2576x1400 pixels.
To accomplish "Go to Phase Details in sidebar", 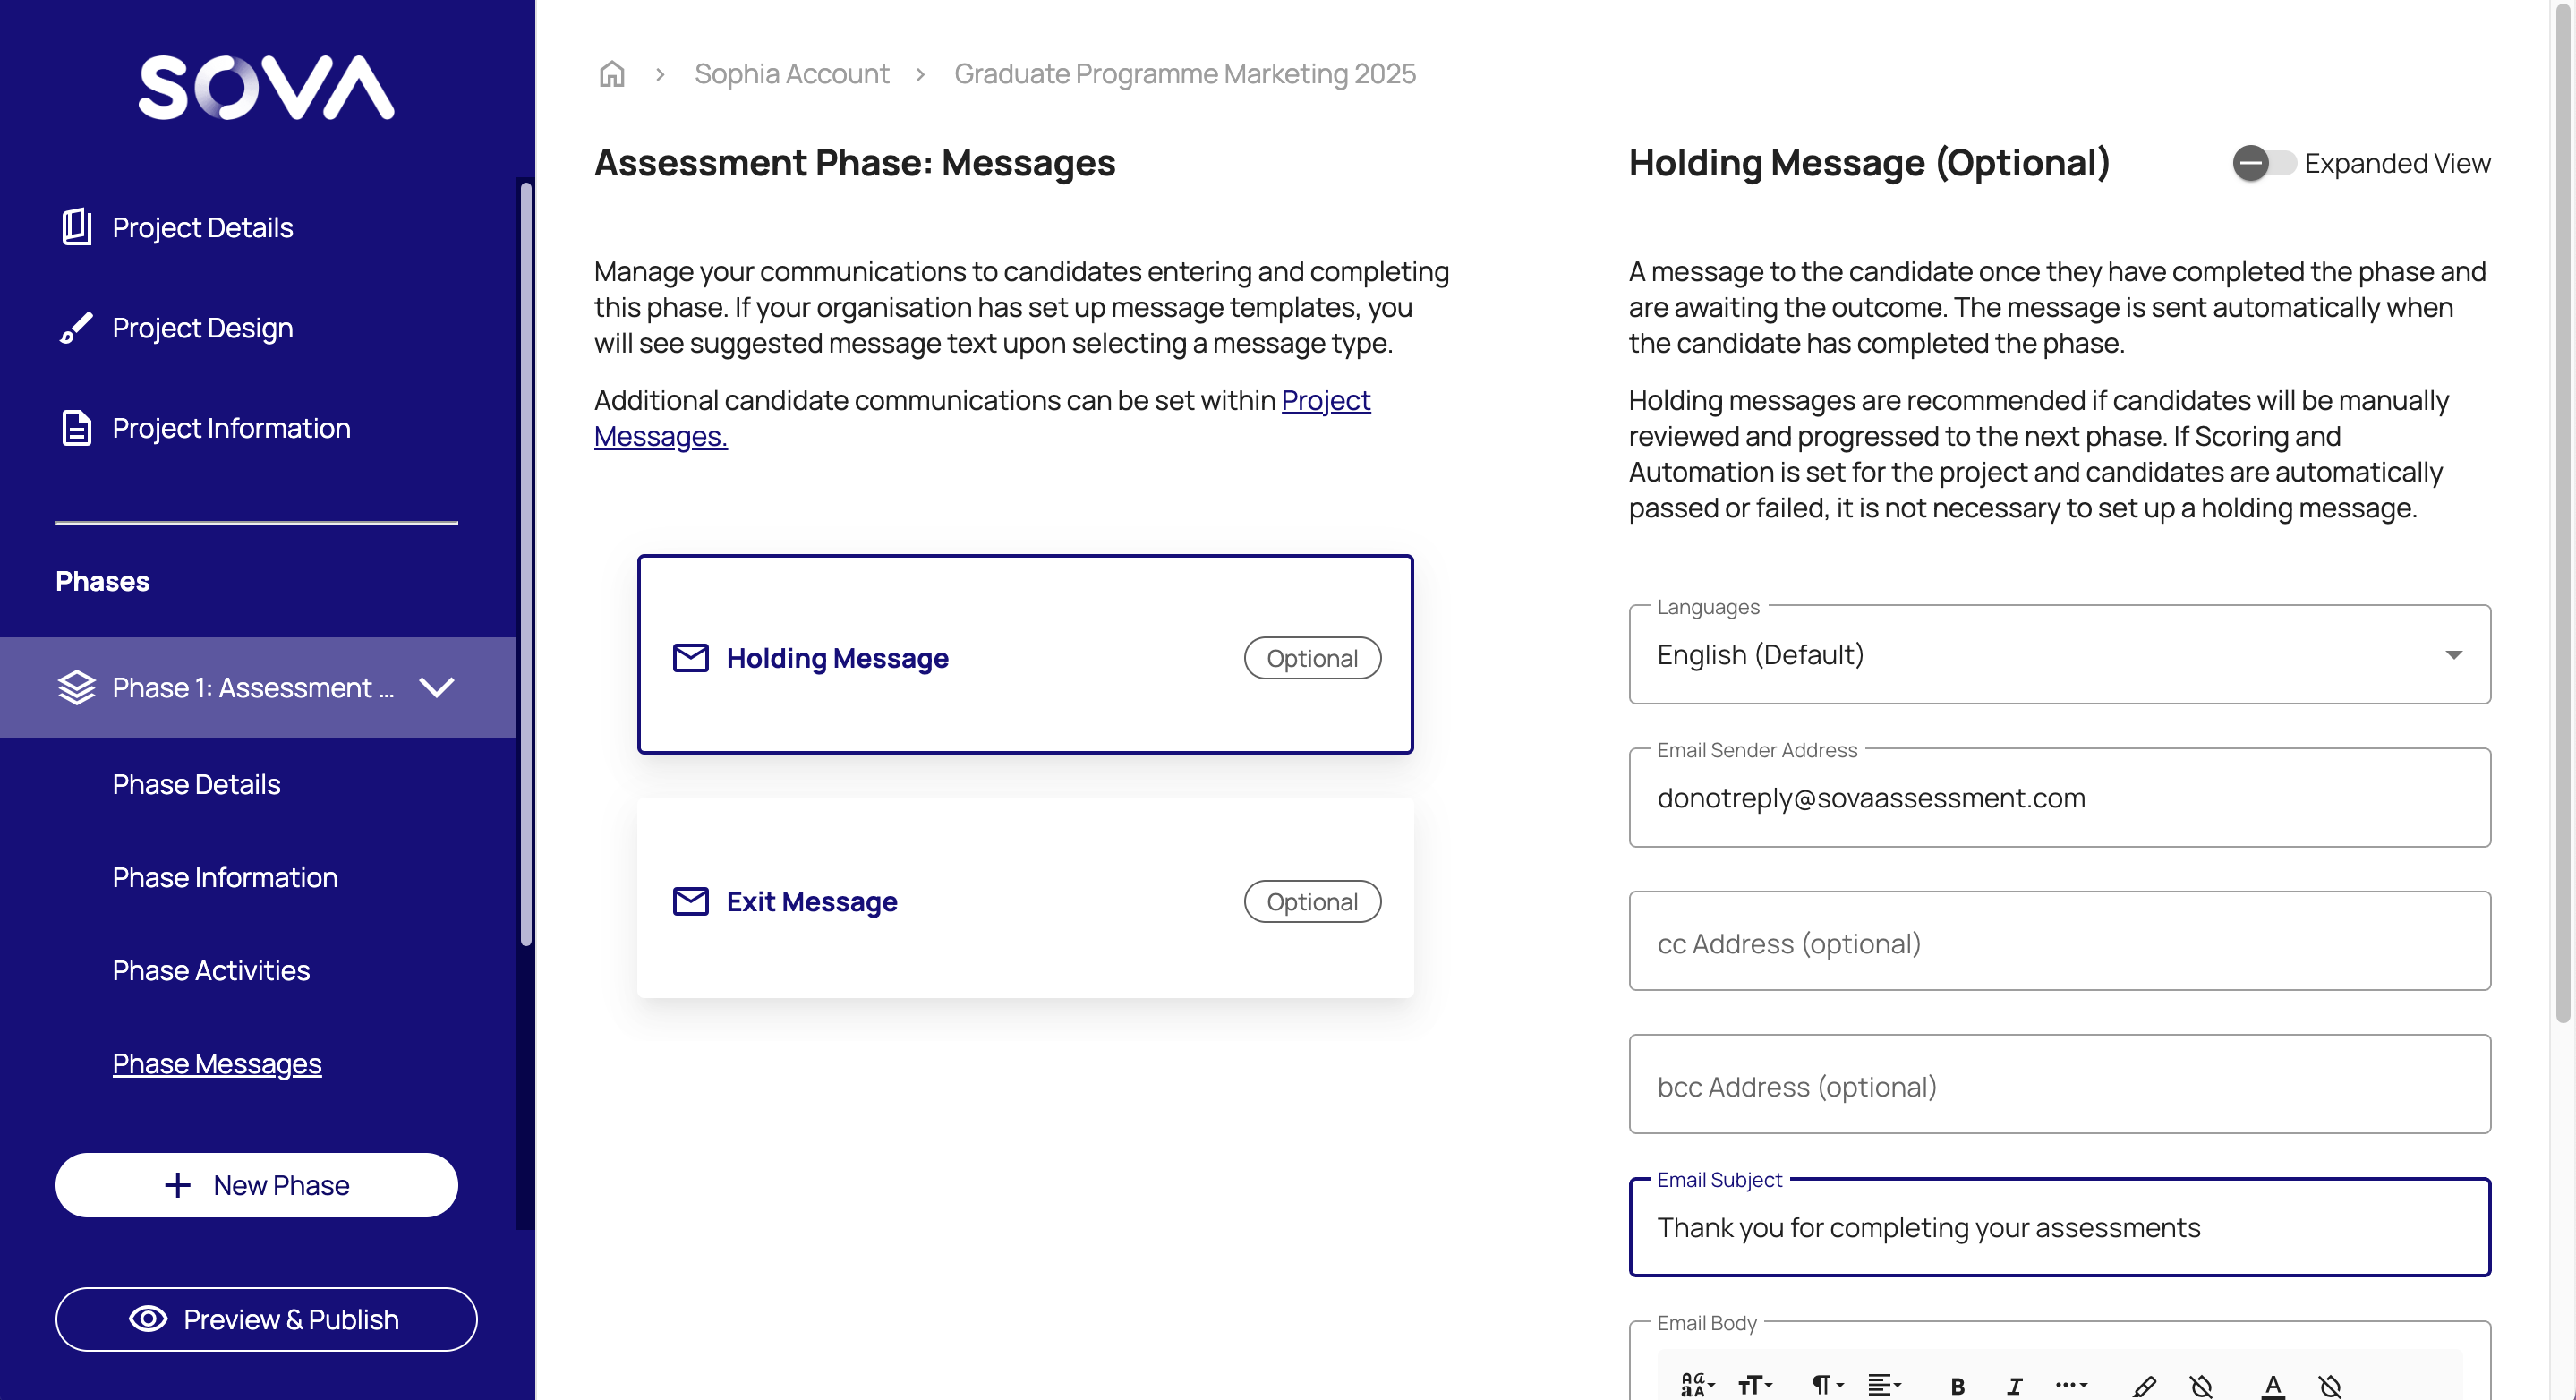I will [196, 784].
